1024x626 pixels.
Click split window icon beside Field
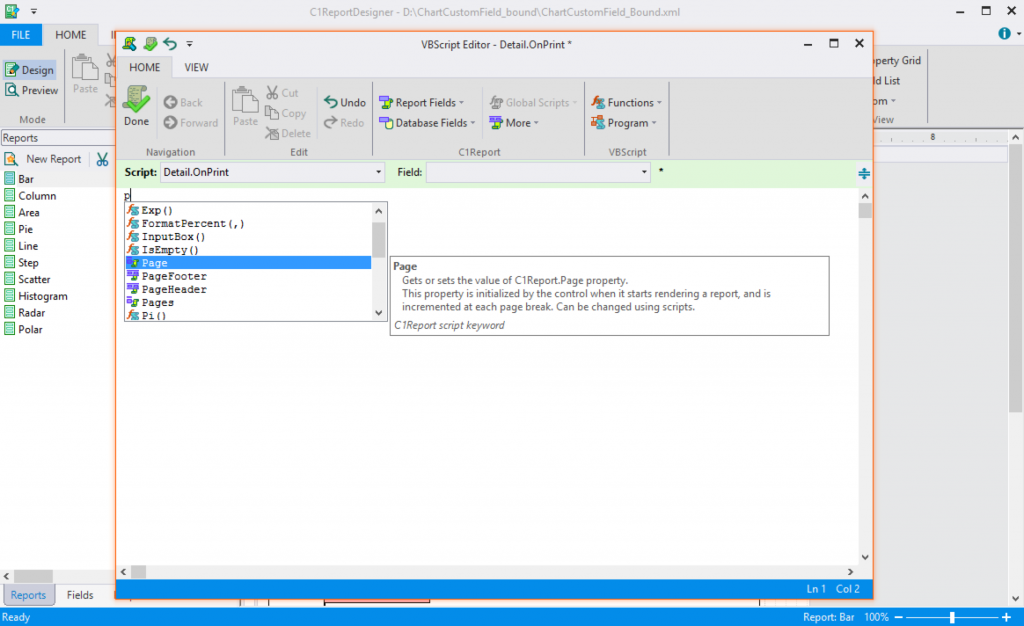(864, 174)
